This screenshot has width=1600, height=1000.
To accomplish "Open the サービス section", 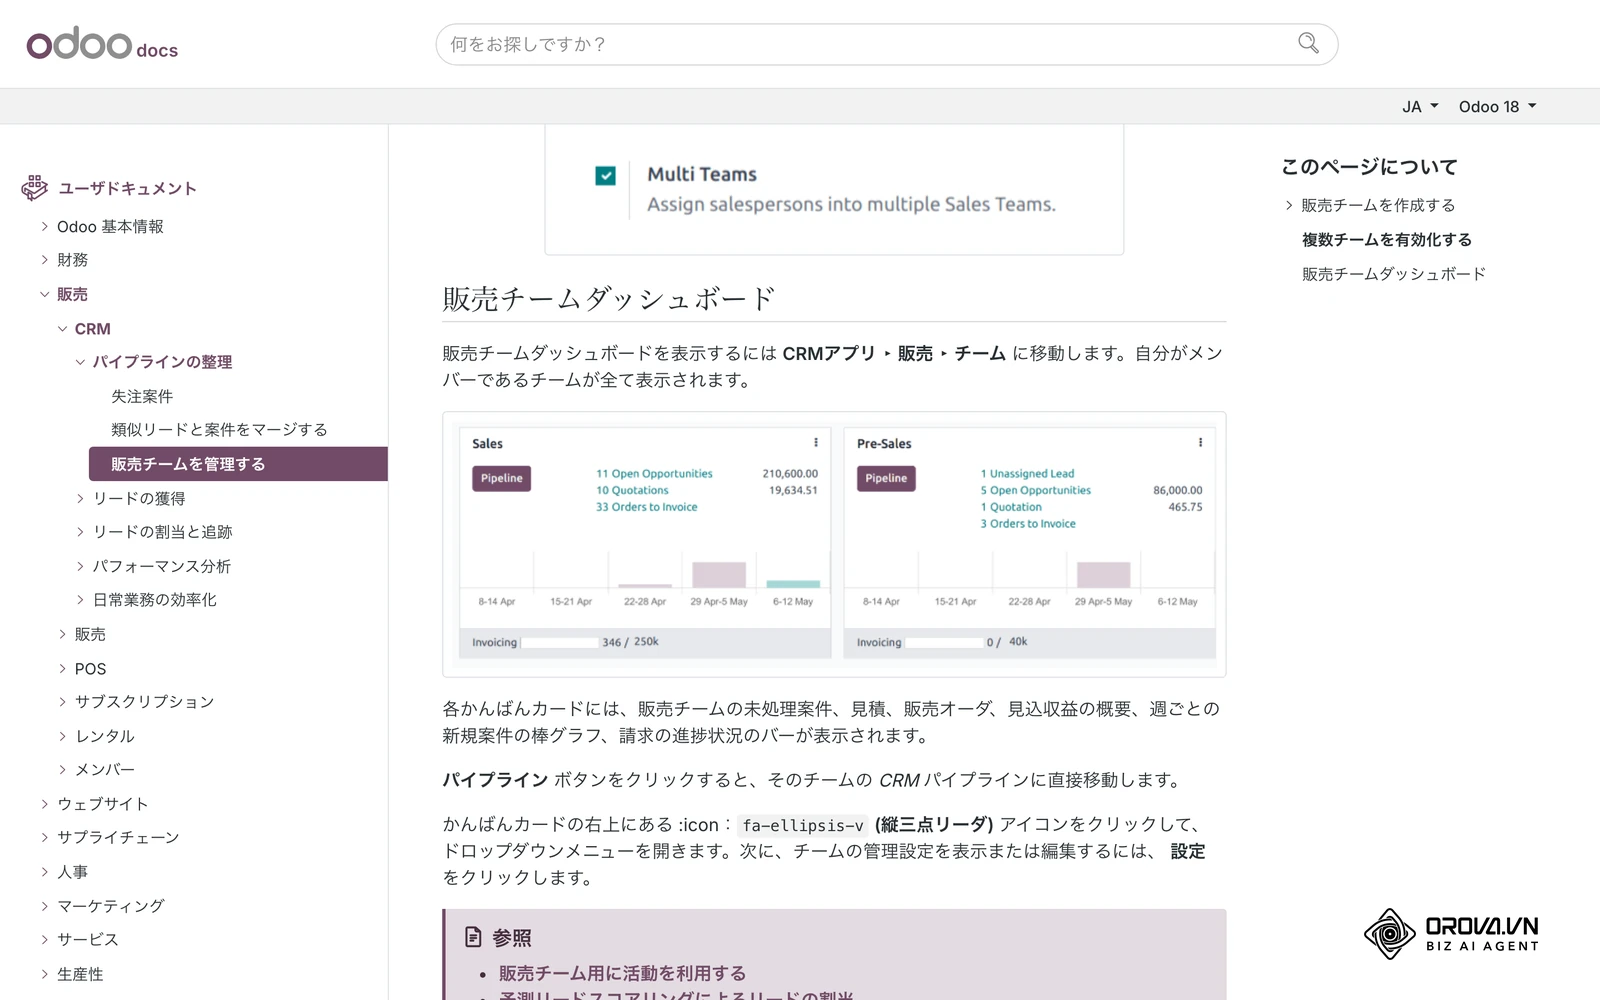I will (87, 940).
